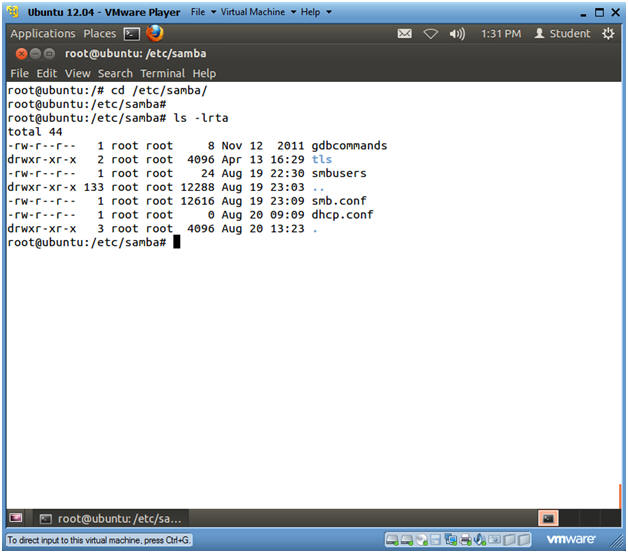This screenshot has height=553, width=628.
Task: Click the gdbcommands file name
Action: (x=349, y=146)
